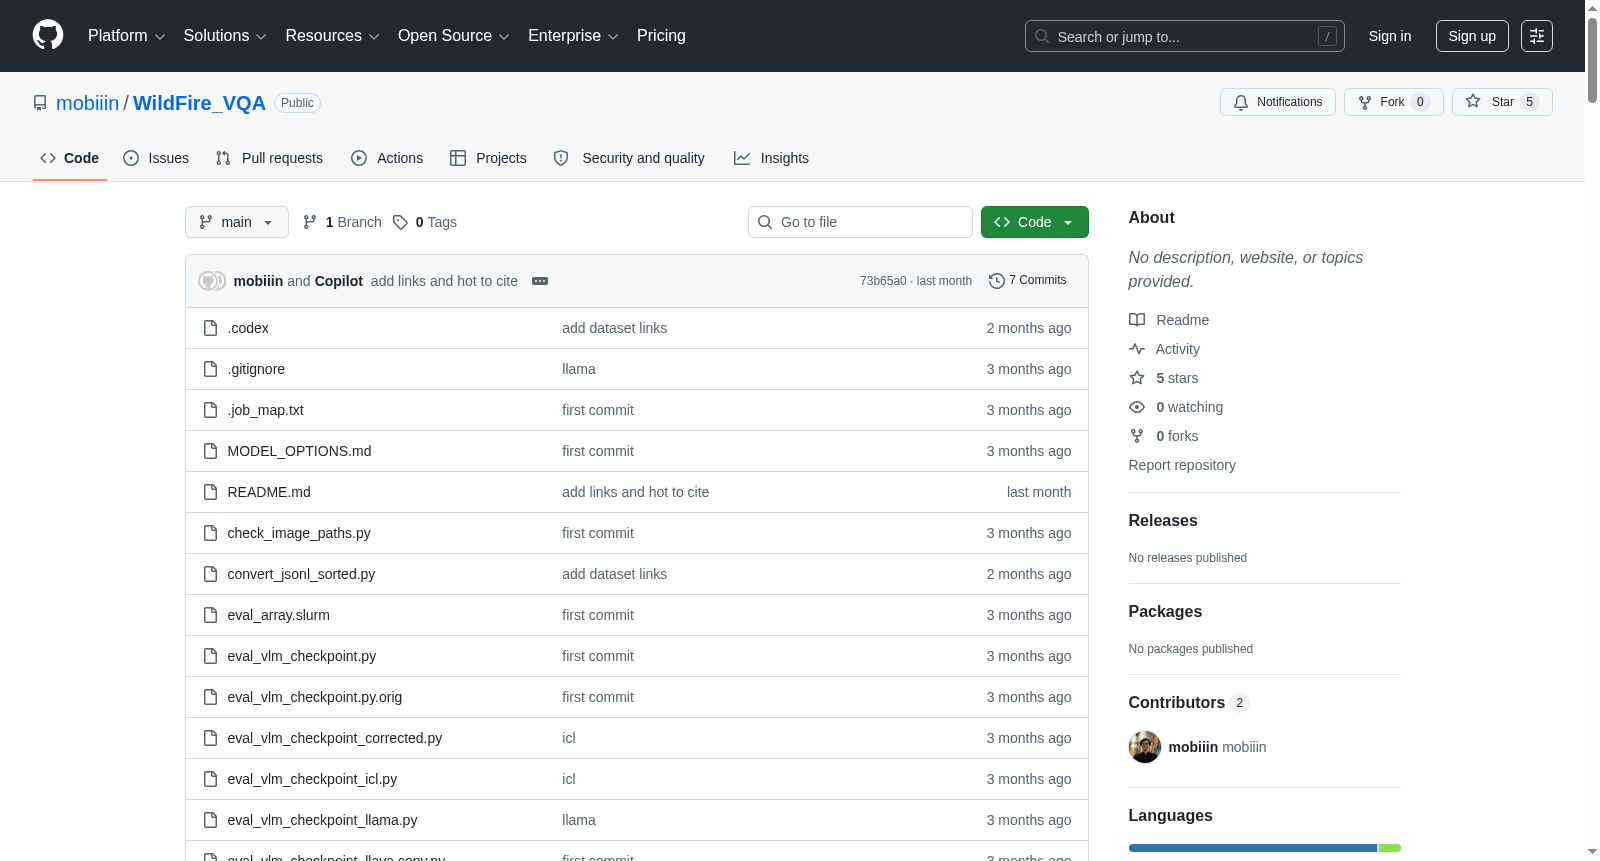Click the Sign up button

[1472, 36]
